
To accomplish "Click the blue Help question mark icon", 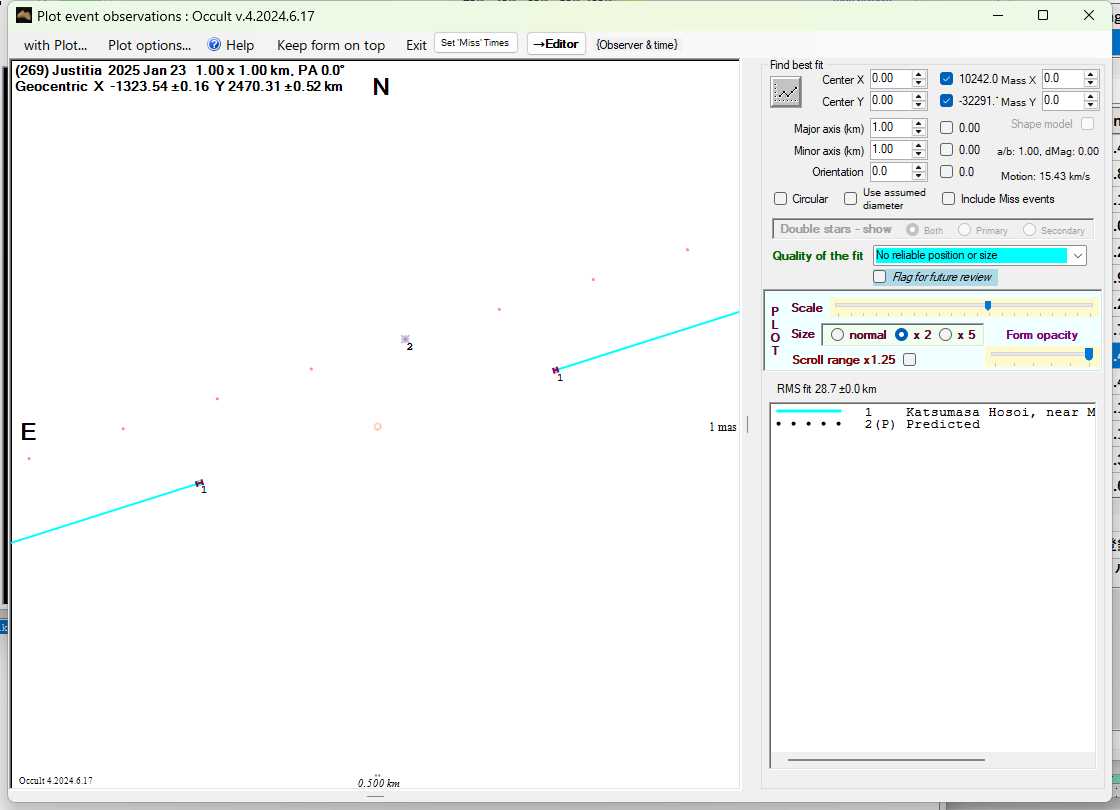I will coord(214,45).
